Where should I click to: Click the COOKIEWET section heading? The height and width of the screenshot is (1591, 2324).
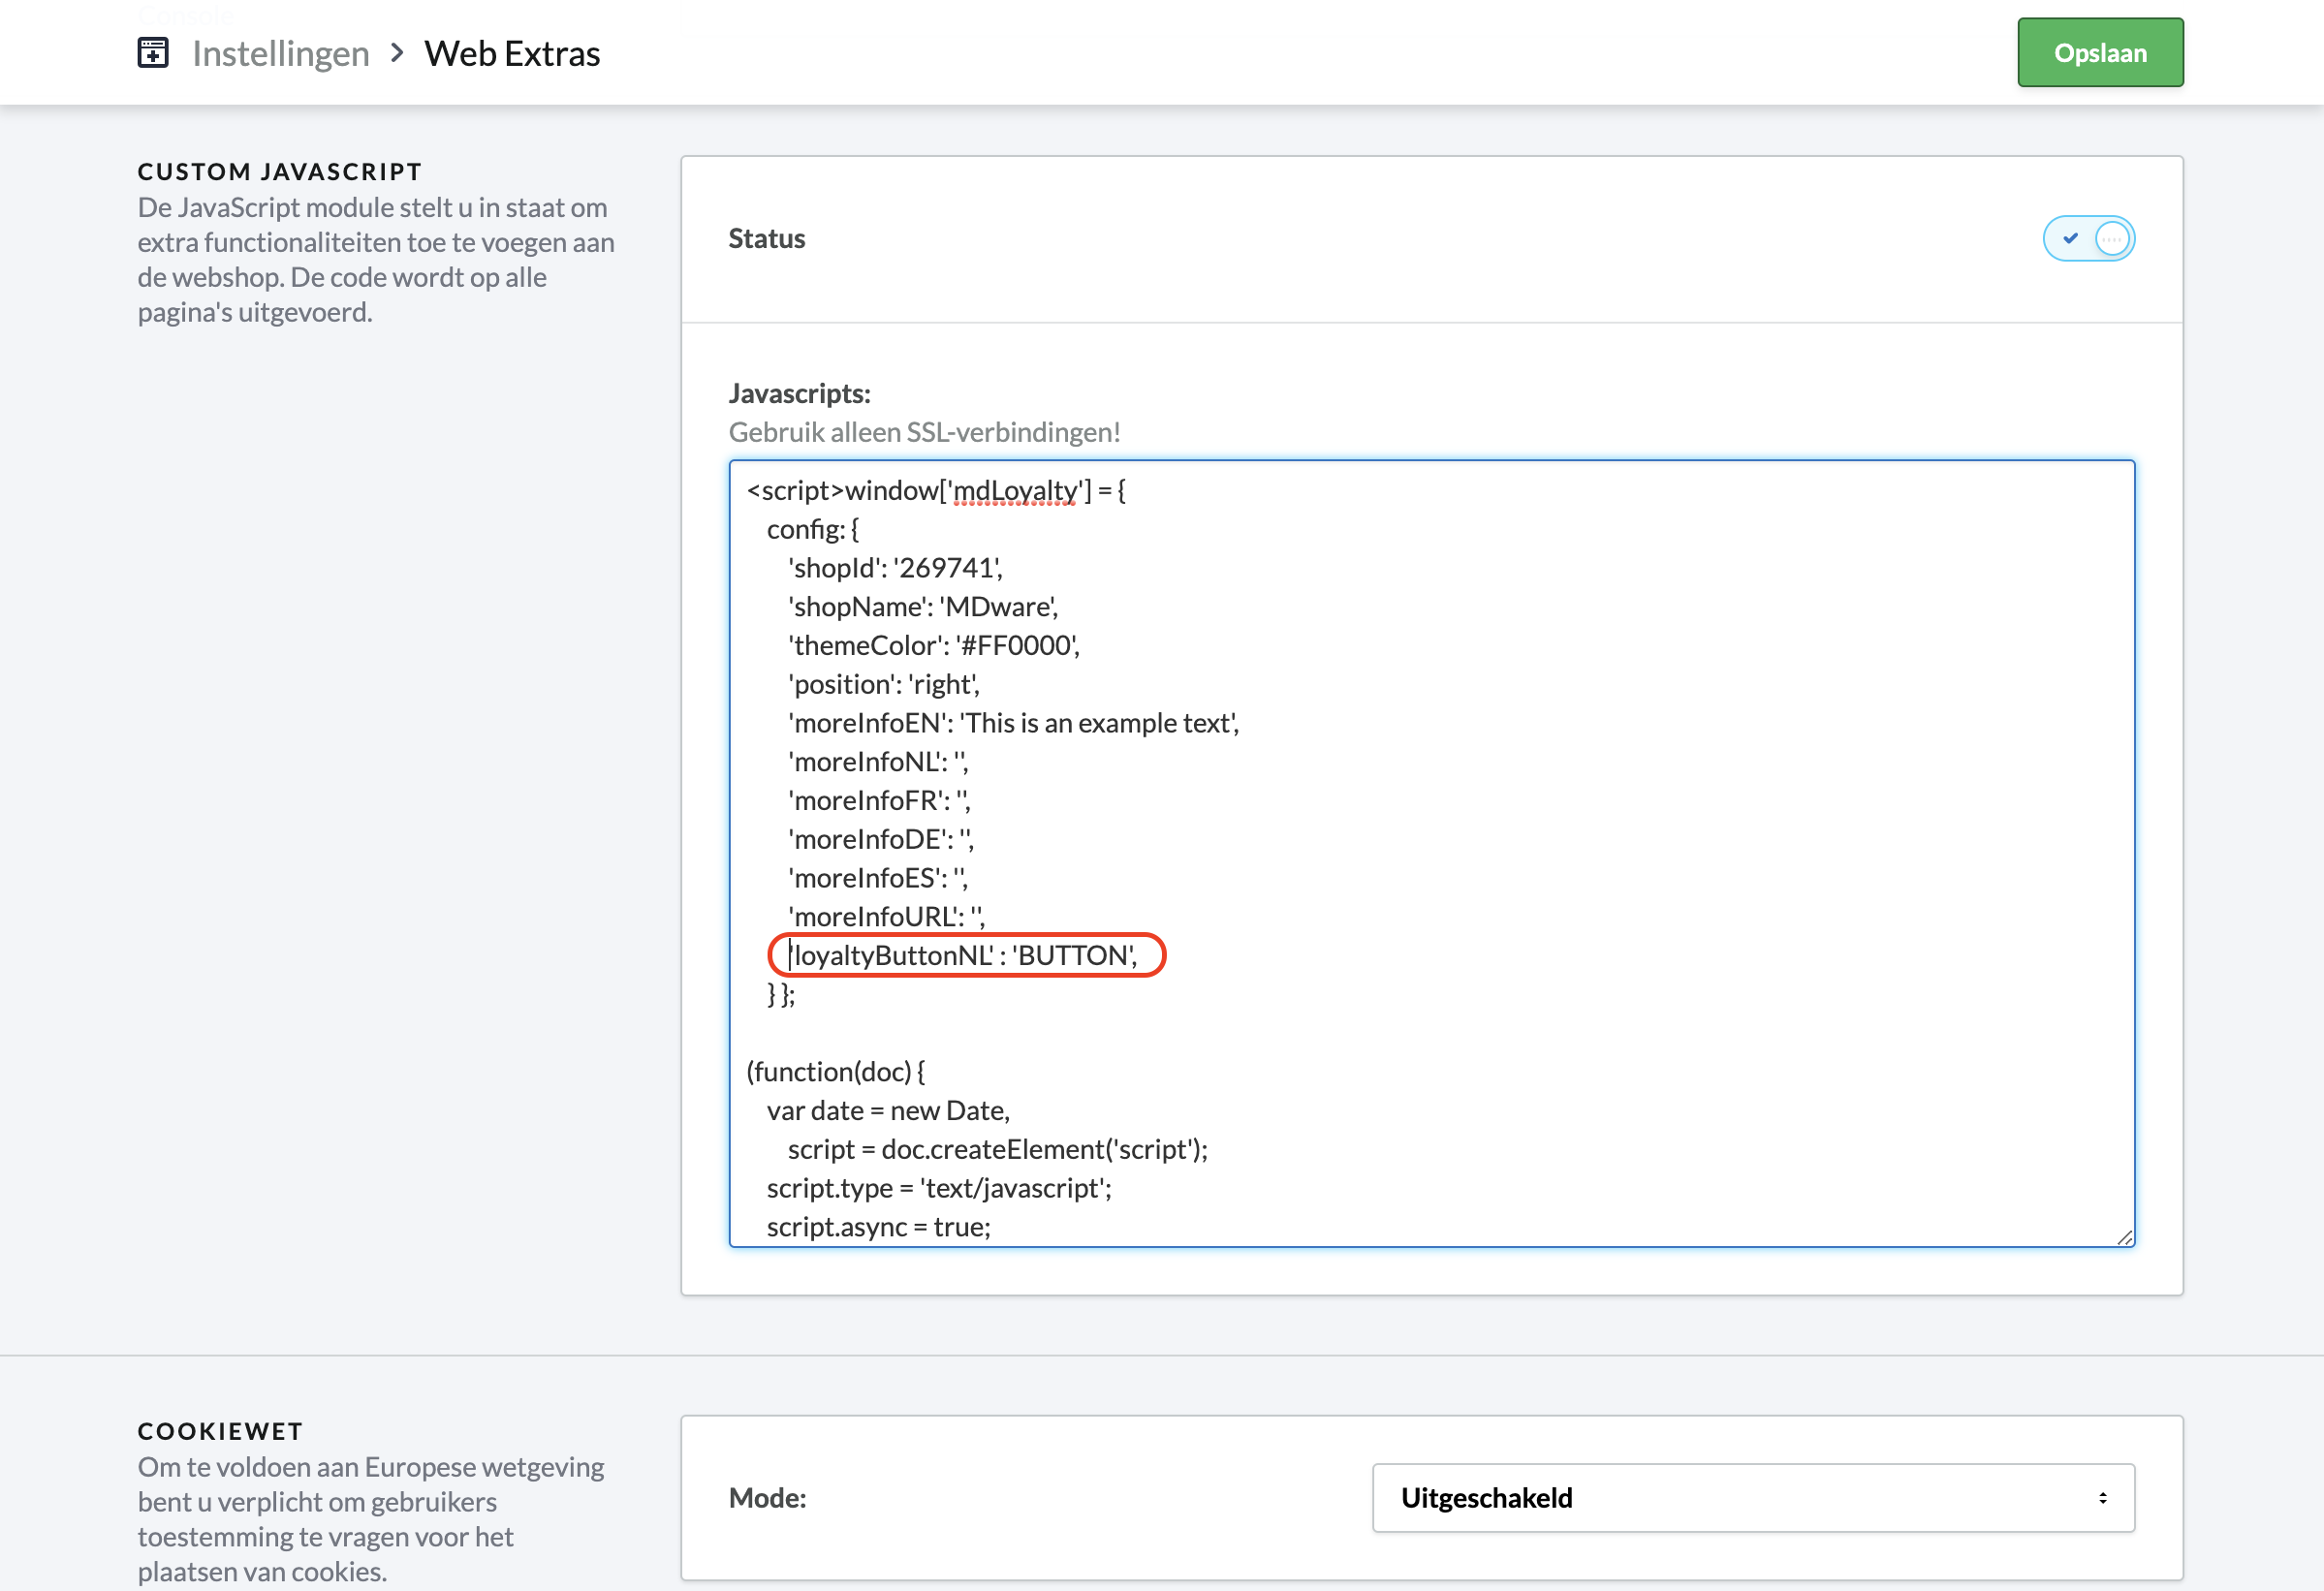tap(221, 1431)
